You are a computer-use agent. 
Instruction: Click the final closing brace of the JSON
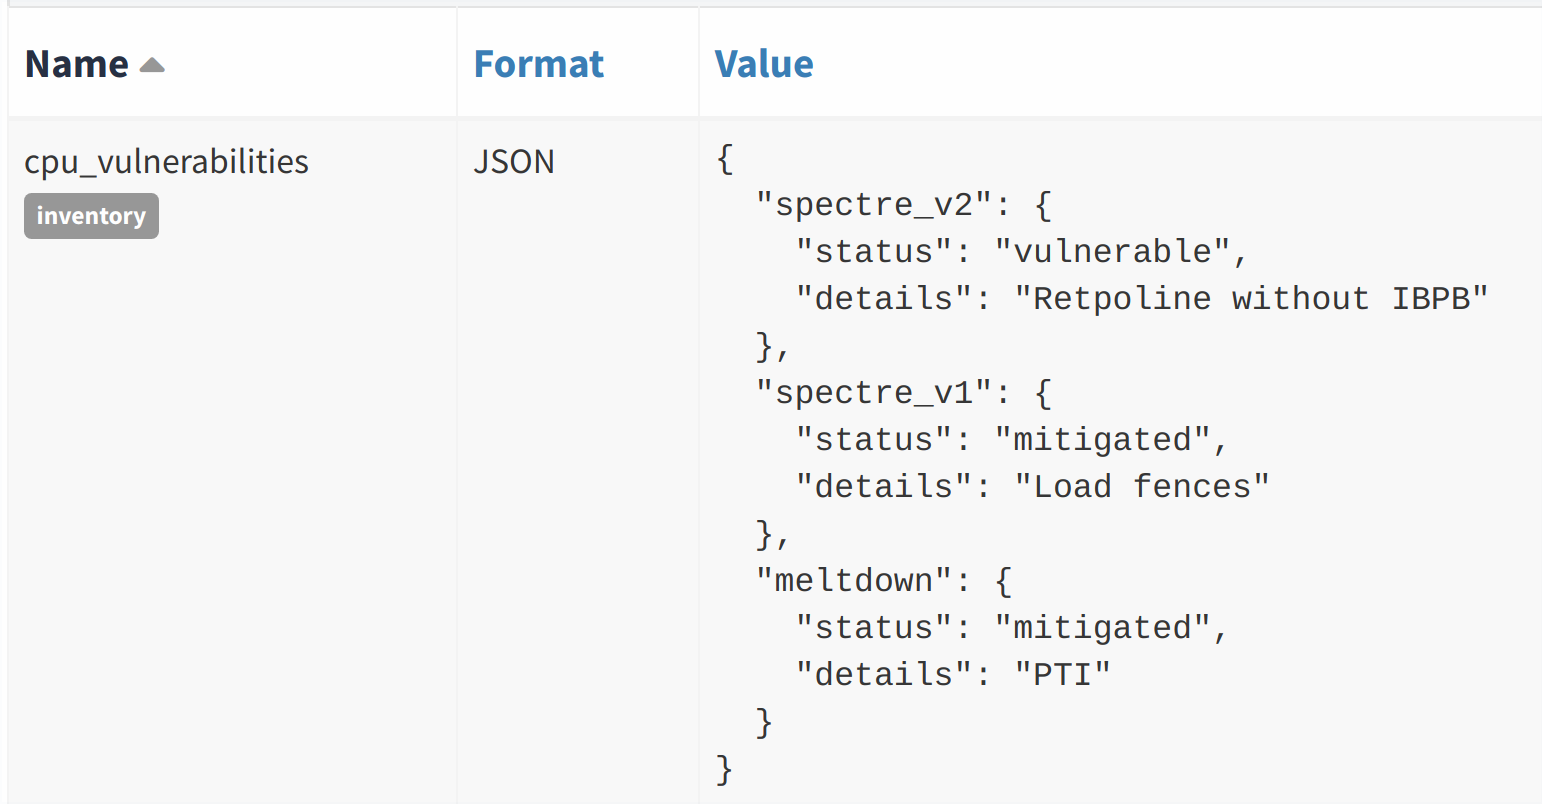[725, 769]
